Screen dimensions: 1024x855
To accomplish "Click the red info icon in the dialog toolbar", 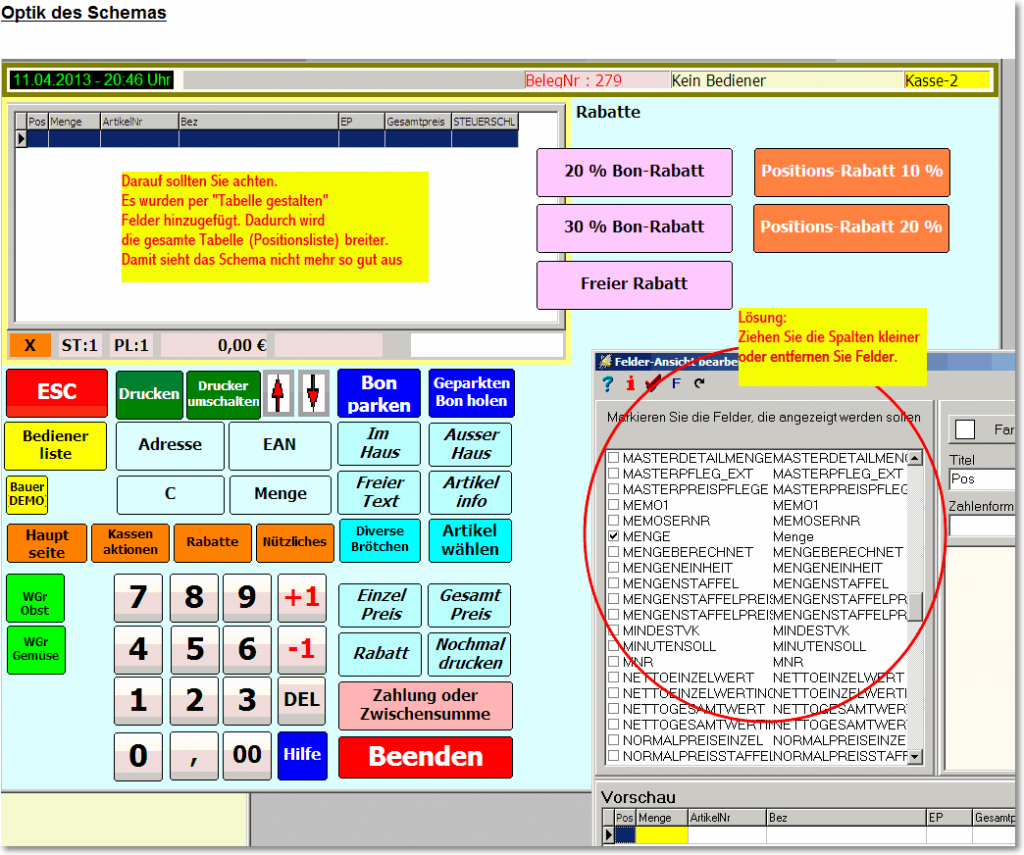I will [x=630, y=383].
